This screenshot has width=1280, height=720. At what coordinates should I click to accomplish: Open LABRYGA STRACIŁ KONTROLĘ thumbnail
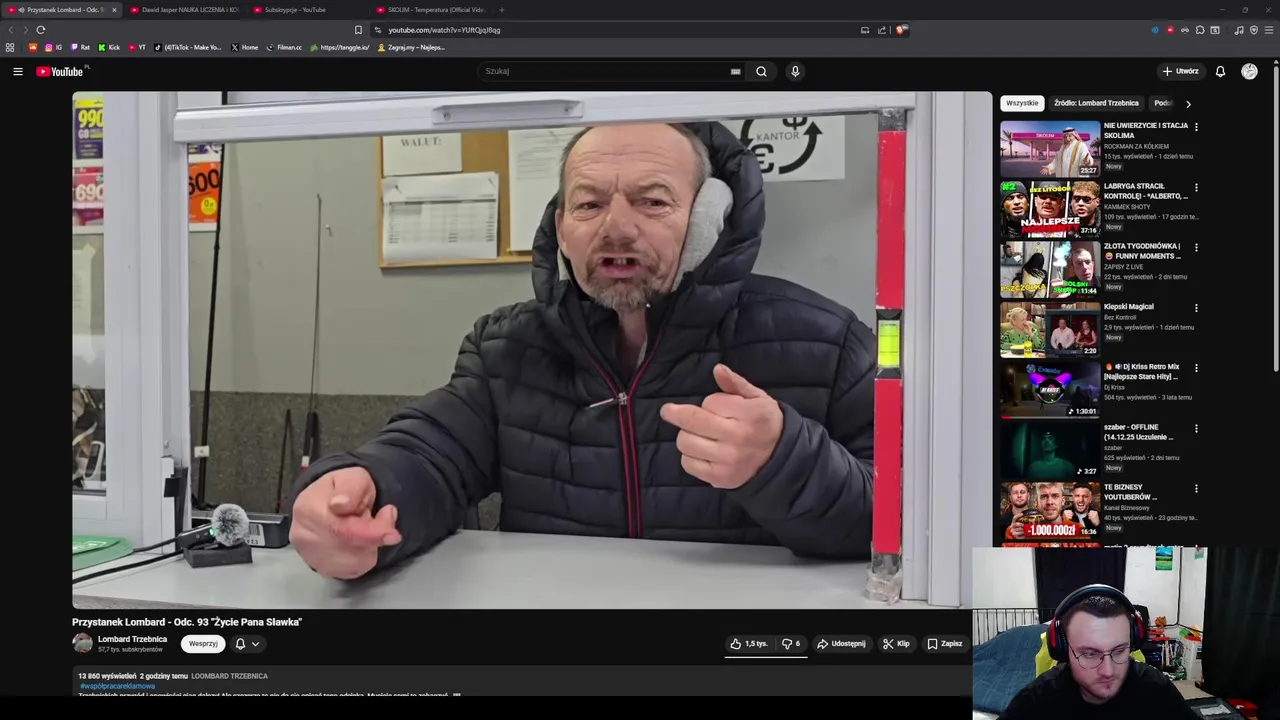point(1050,209)
